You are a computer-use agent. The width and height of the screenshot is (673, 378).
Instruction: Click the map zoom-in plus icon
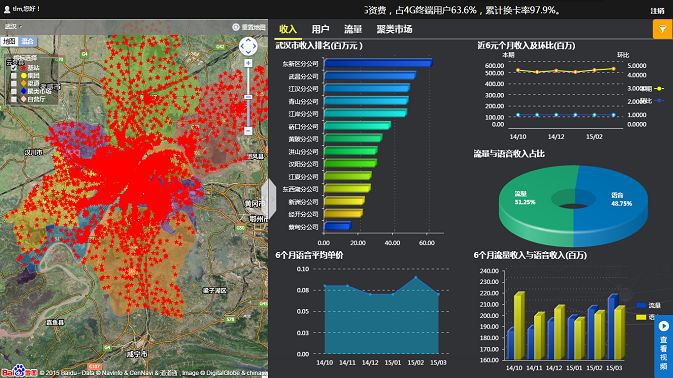point(248,63)
